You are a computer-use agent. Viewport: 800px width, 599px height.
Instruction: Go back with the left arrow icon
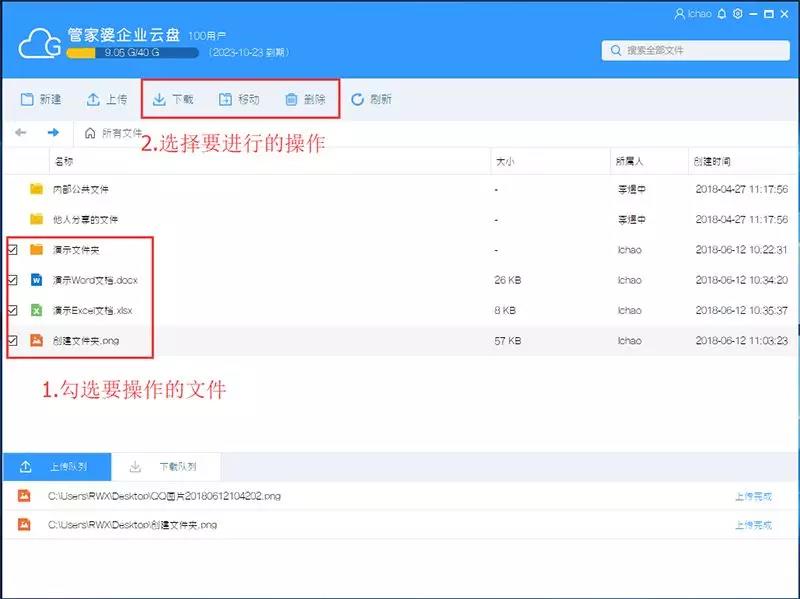[20, 133]
